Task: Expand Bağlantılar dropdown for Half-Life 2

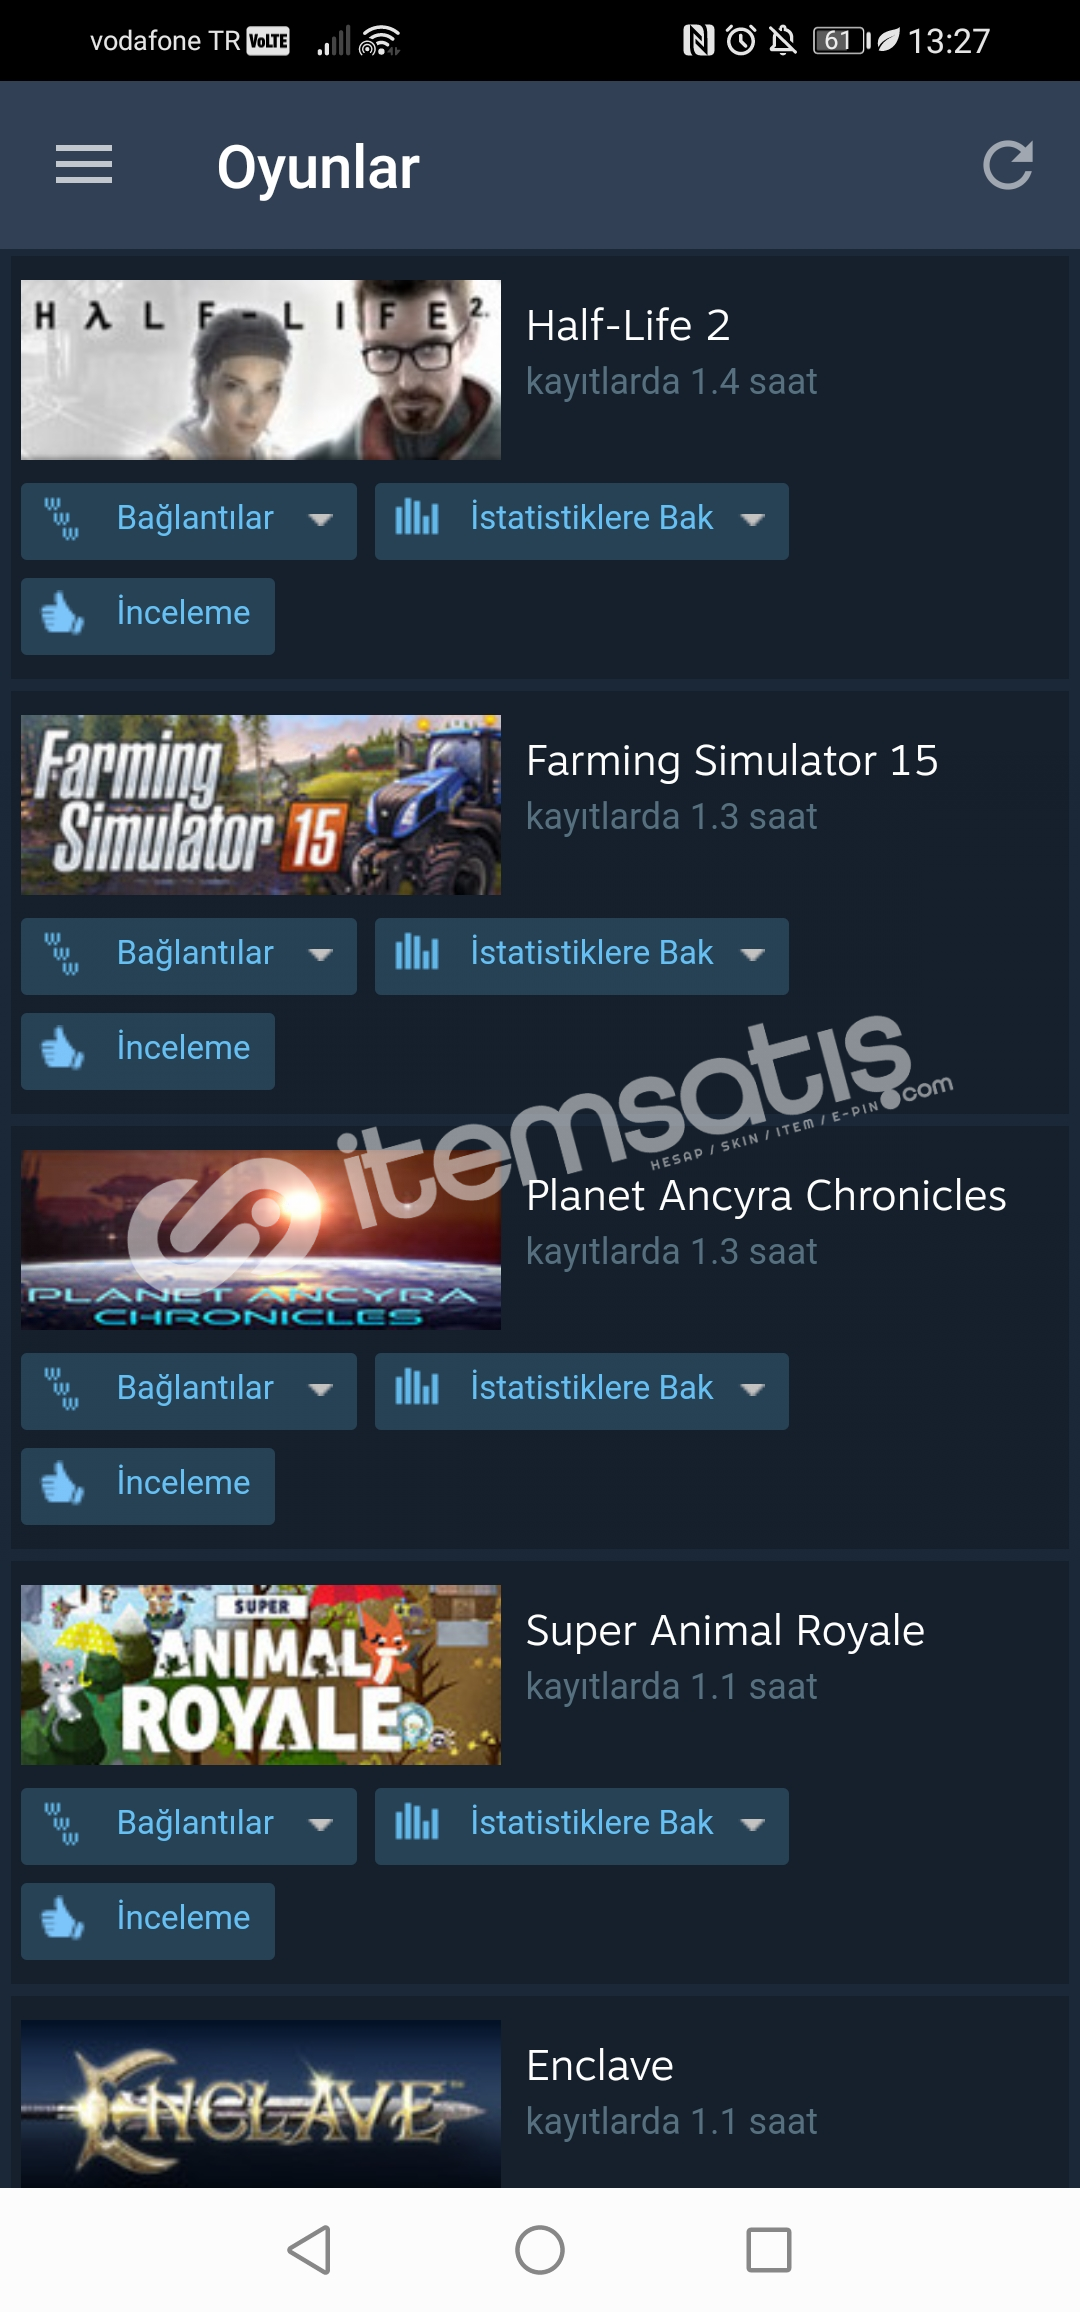Action: tap(189, 521)
